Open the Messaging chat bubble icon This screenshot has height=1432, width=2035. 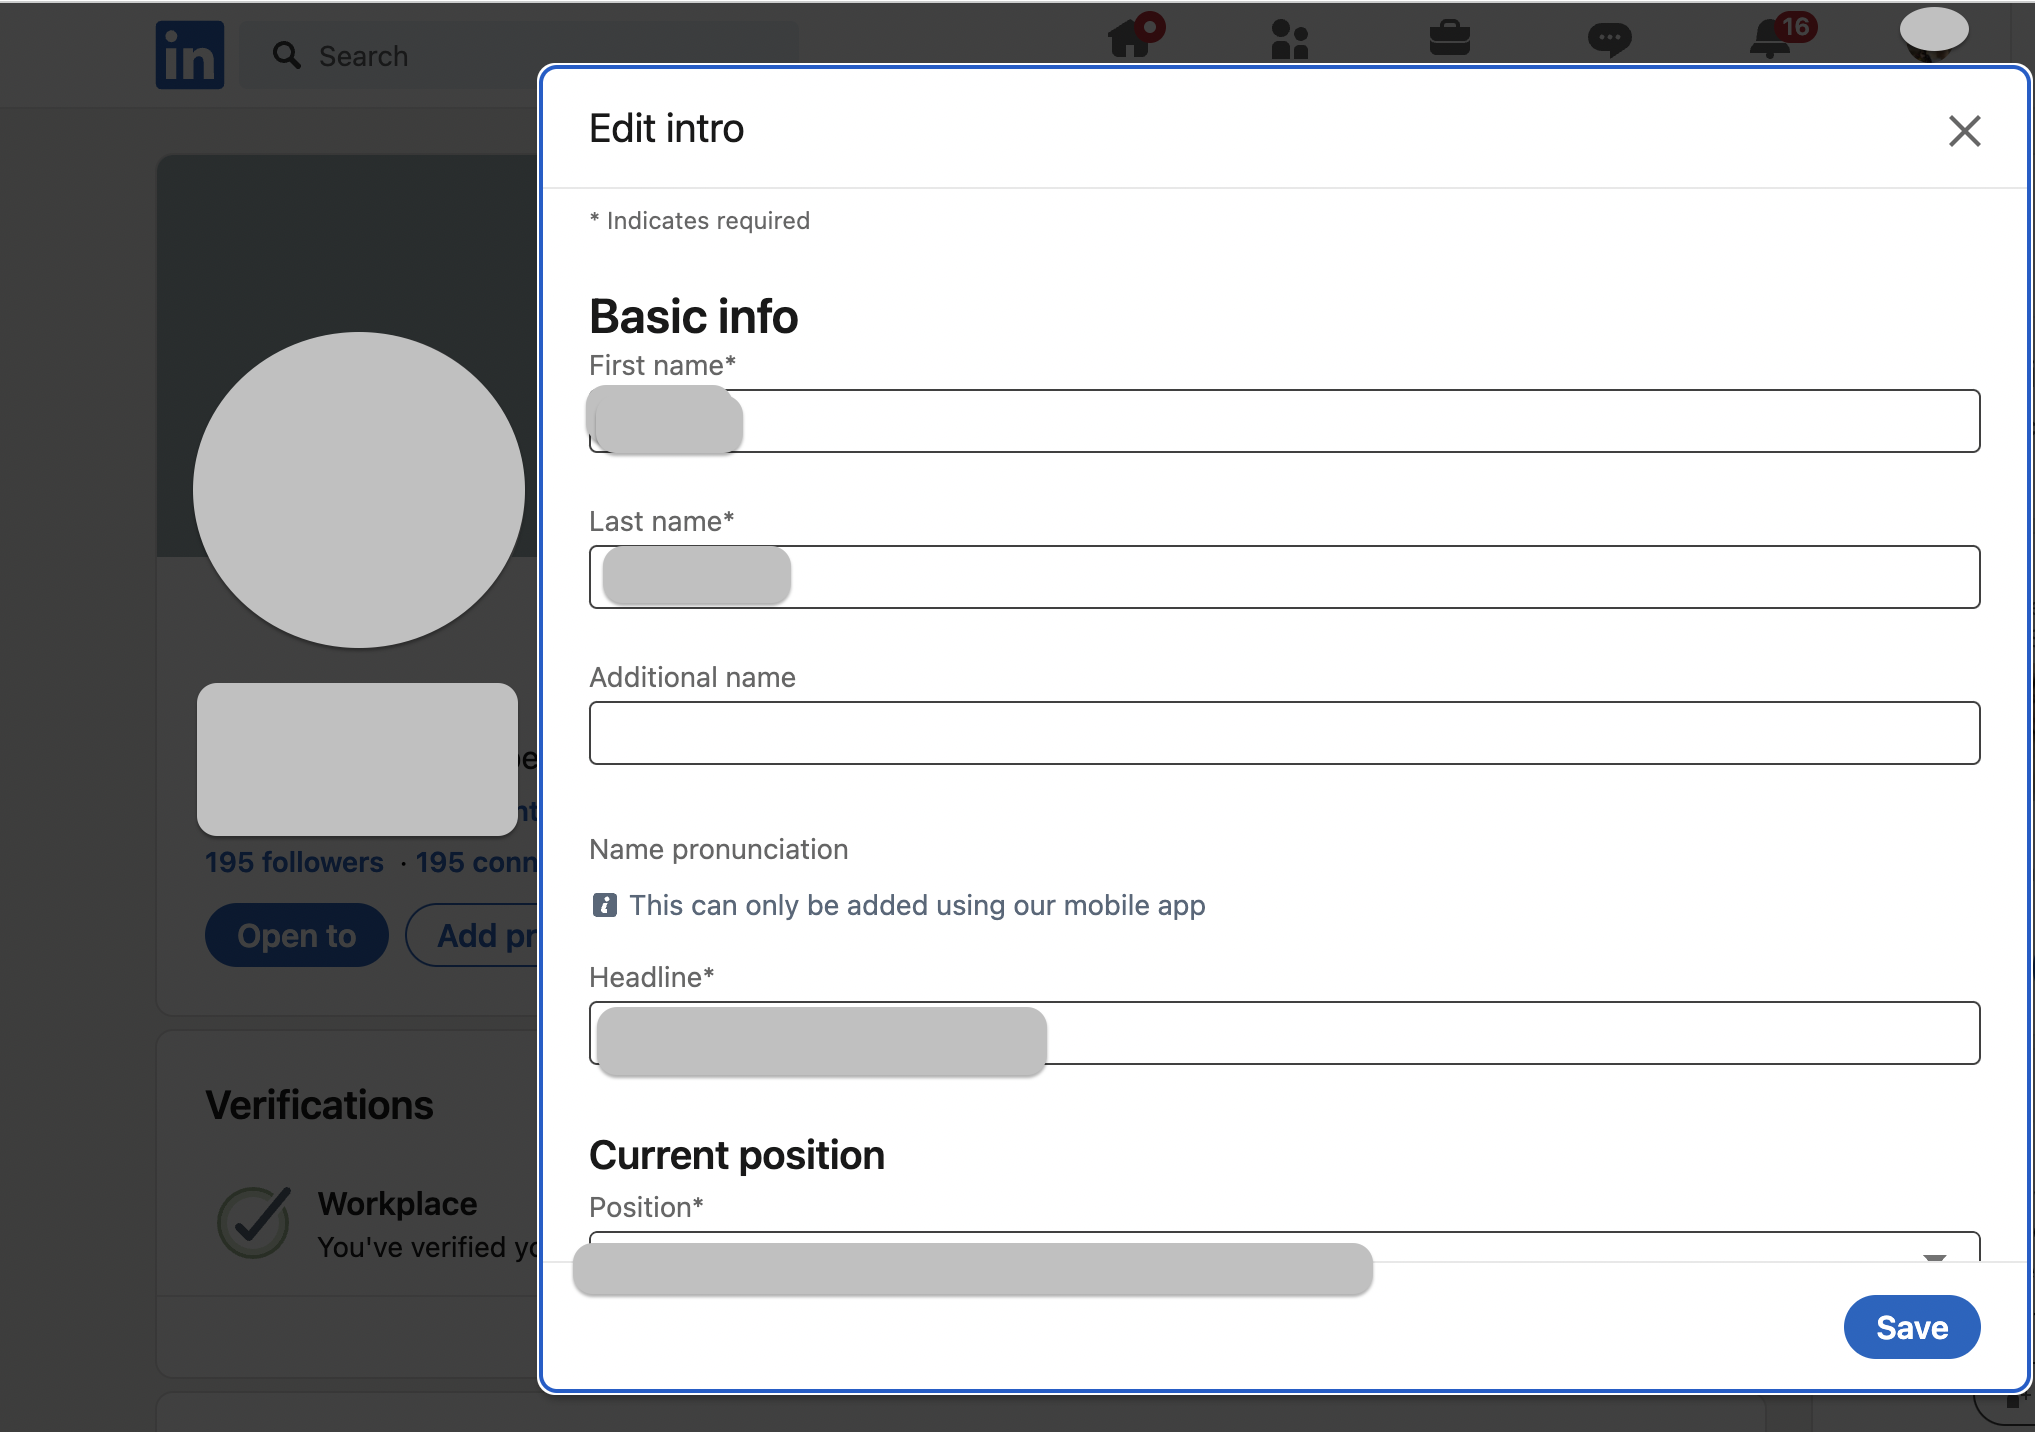pos(1609,40)
